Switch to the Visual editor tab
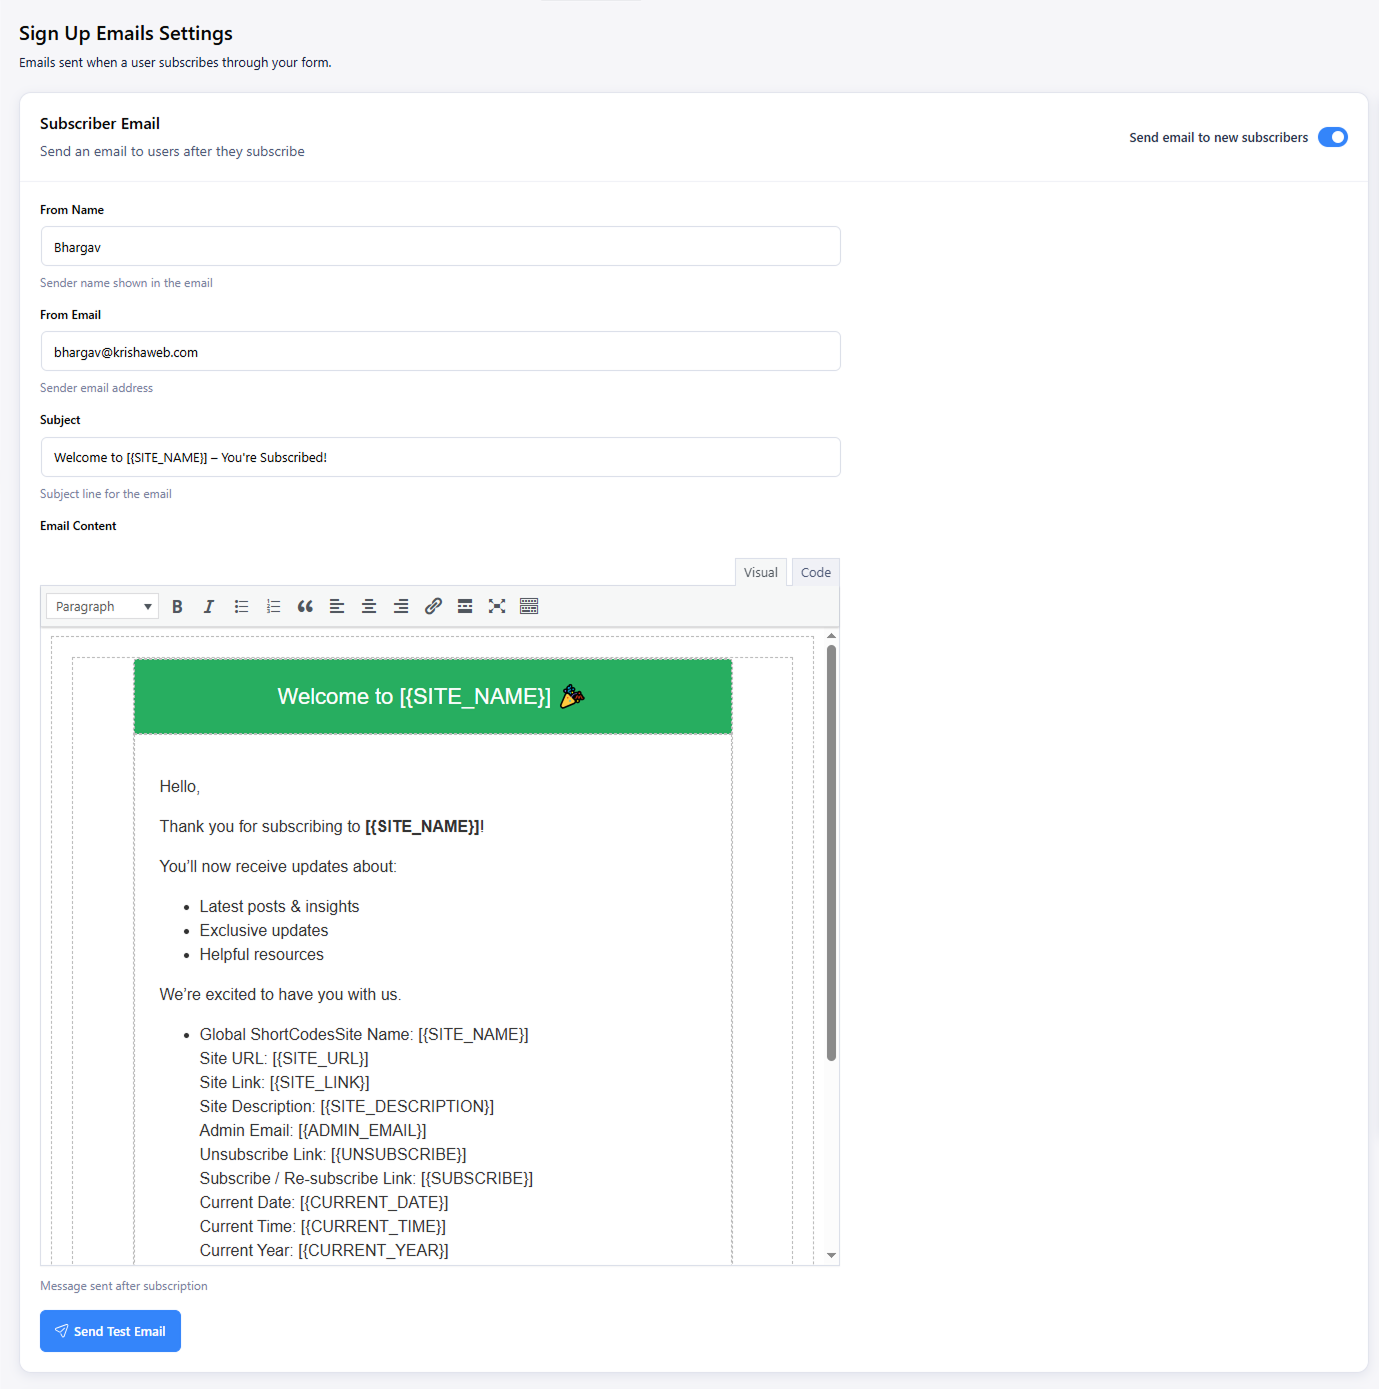Viewport: 1379px width, 1389px height. (761, 572)
